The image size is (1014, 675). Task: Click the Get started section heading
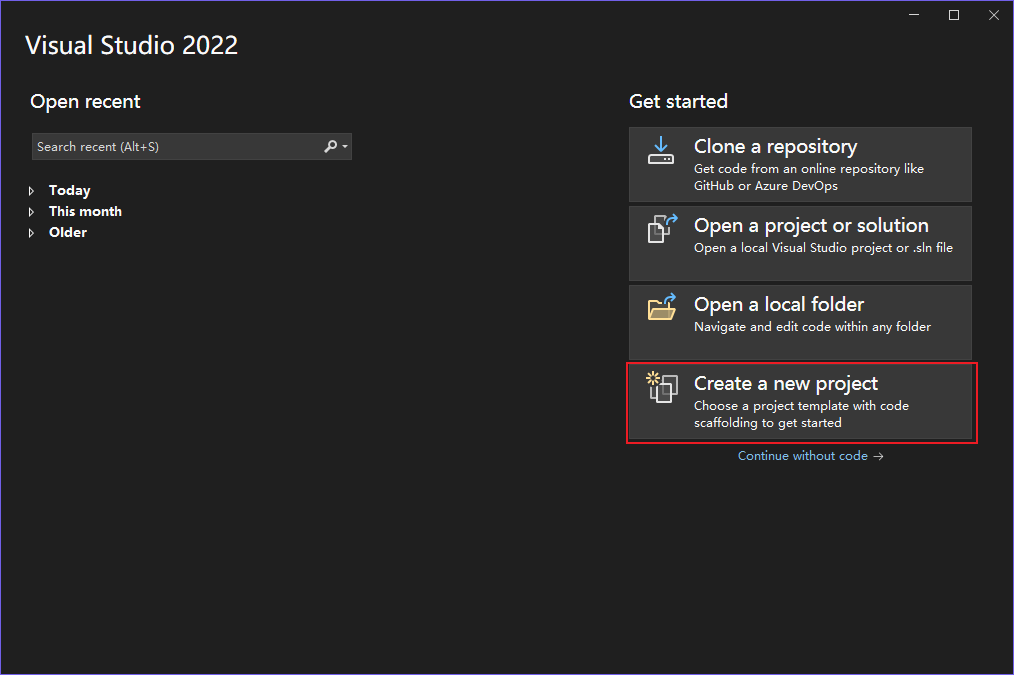678,101
